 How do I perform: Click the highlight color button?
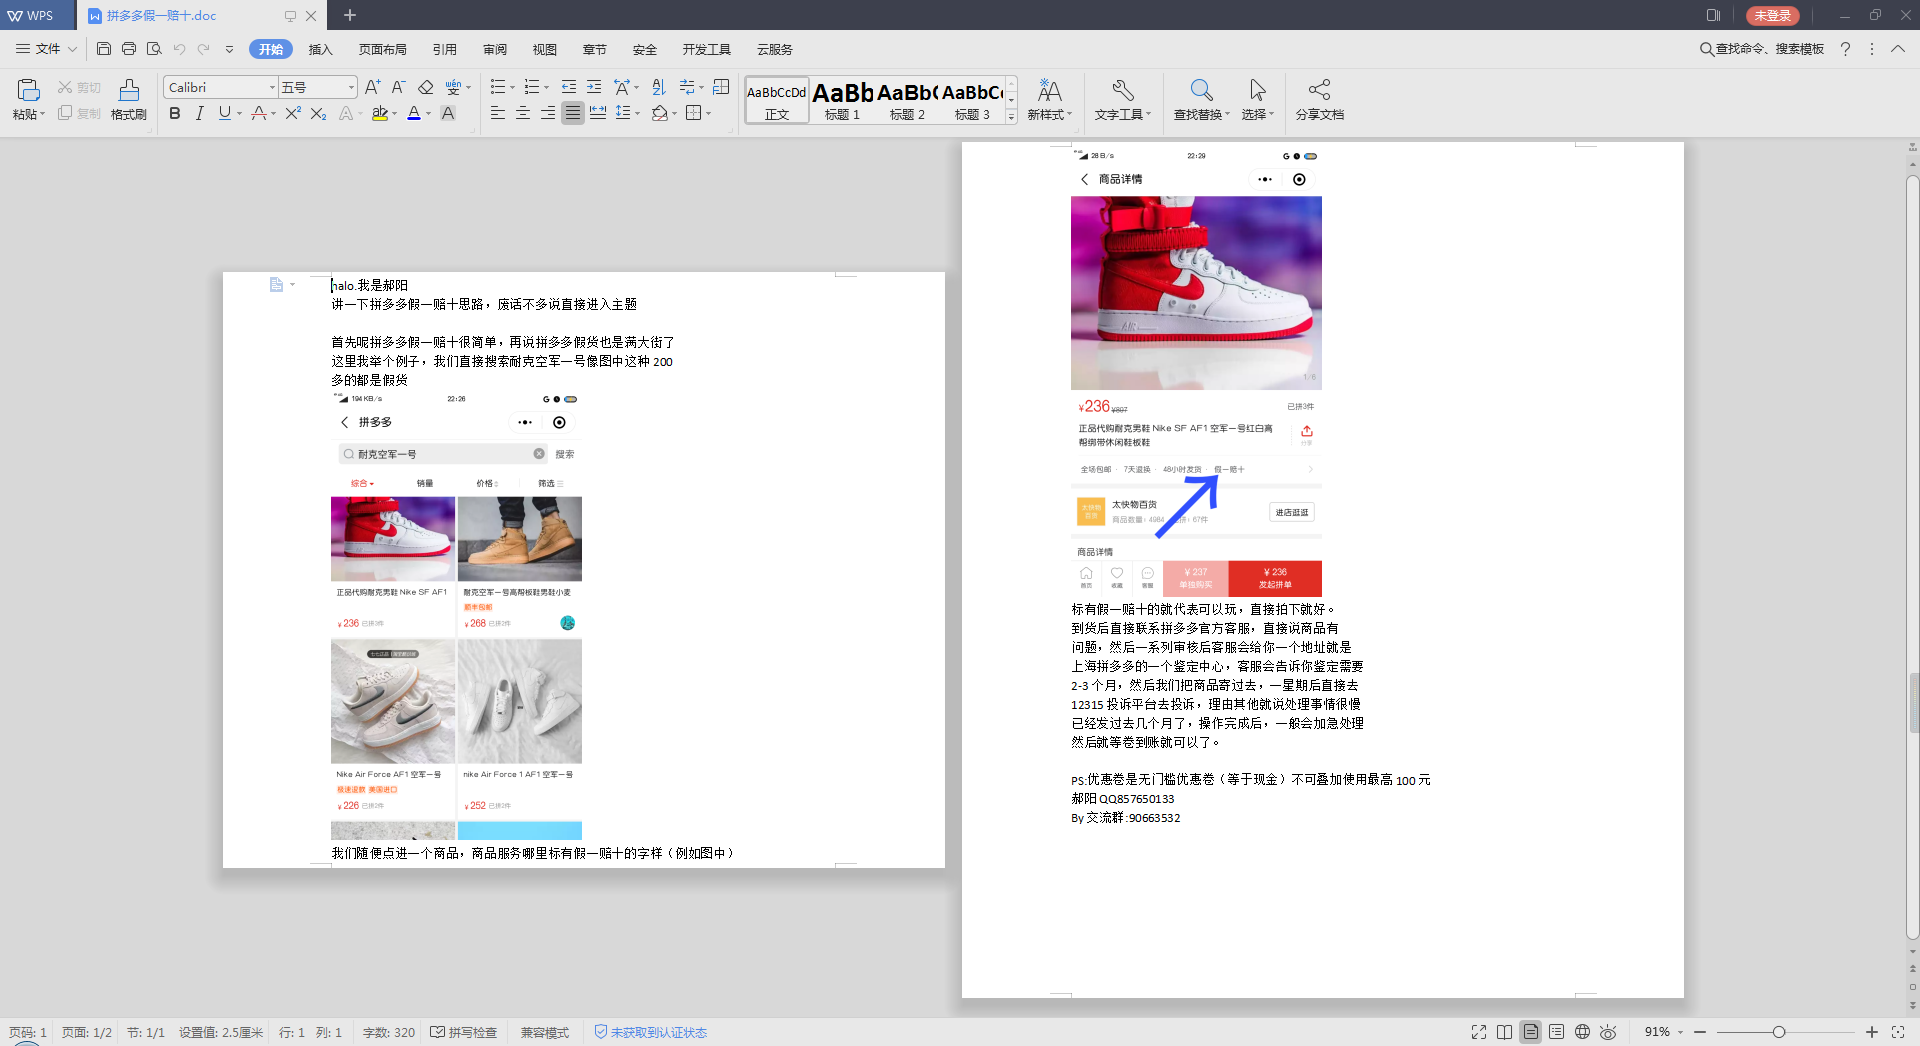coord(380,113)
